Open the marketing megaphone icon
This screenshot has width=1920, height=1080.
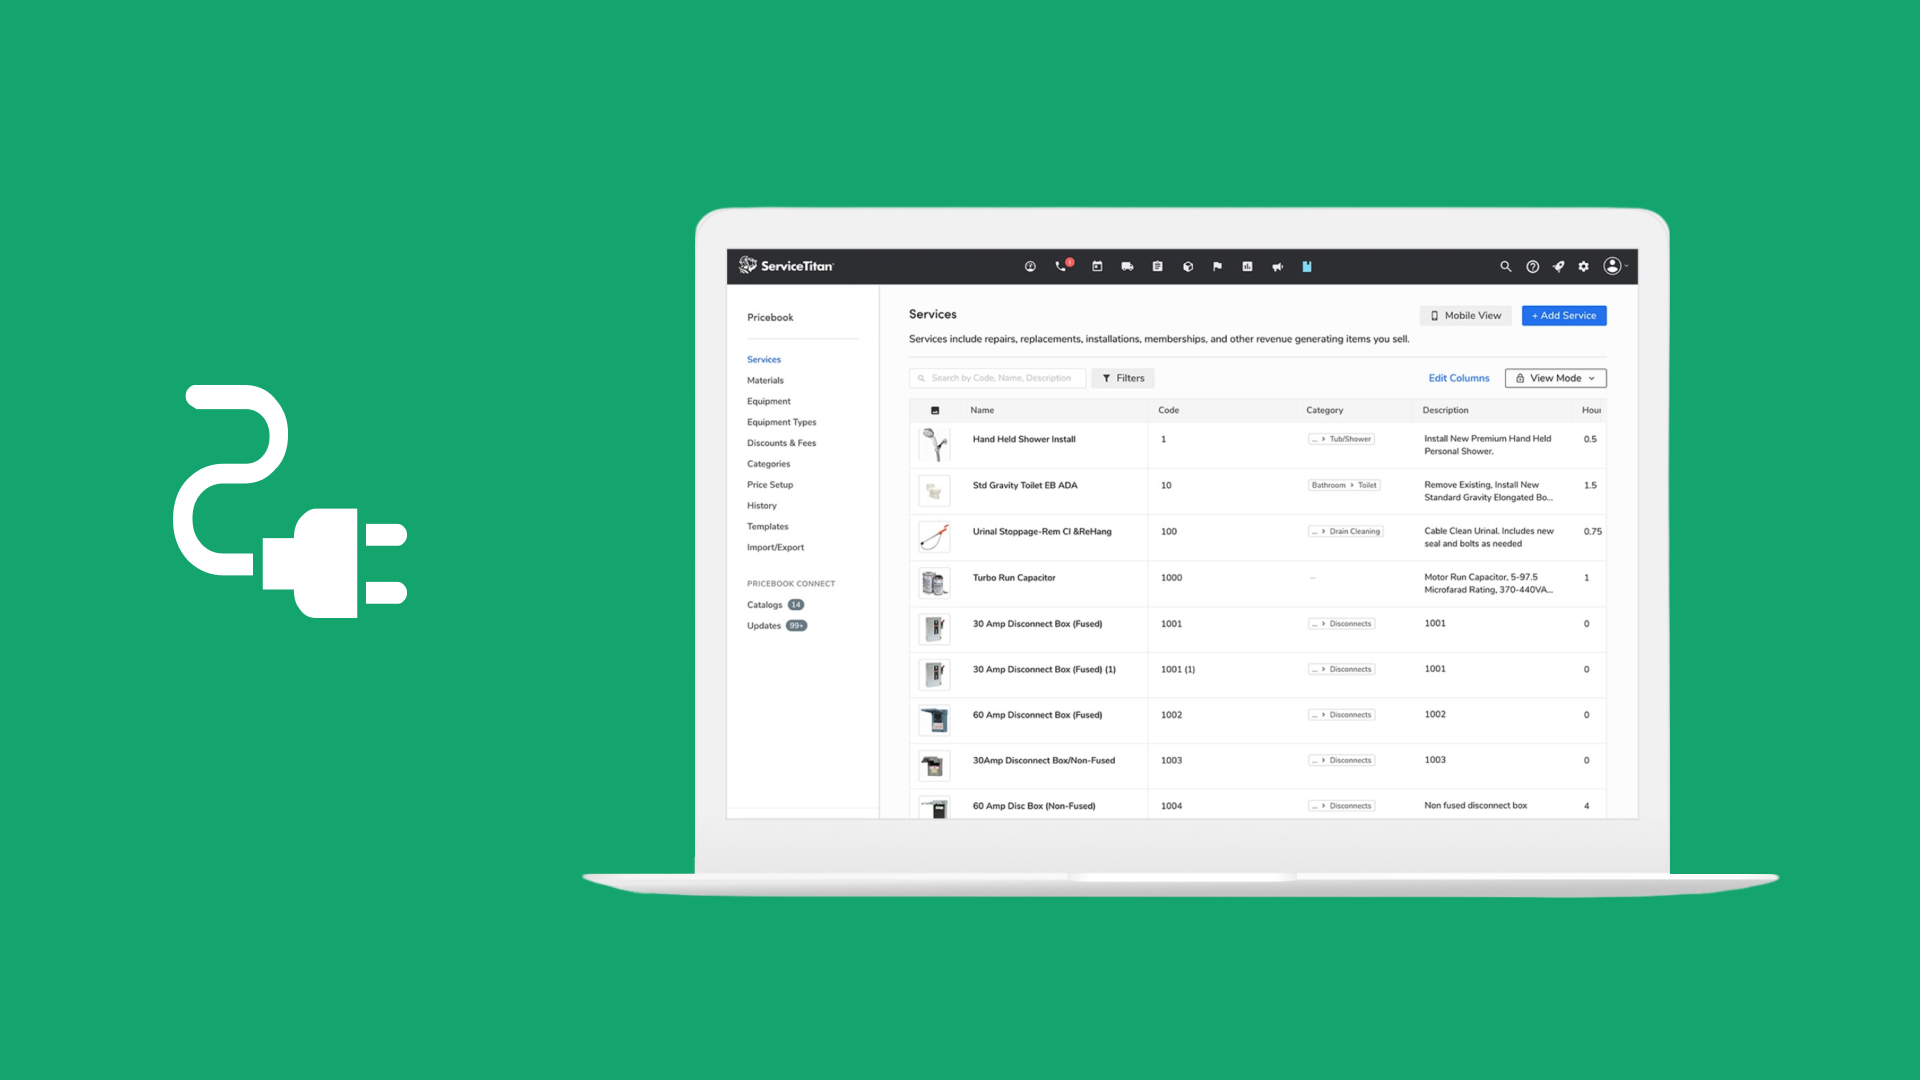click(x=1277, y=267)
